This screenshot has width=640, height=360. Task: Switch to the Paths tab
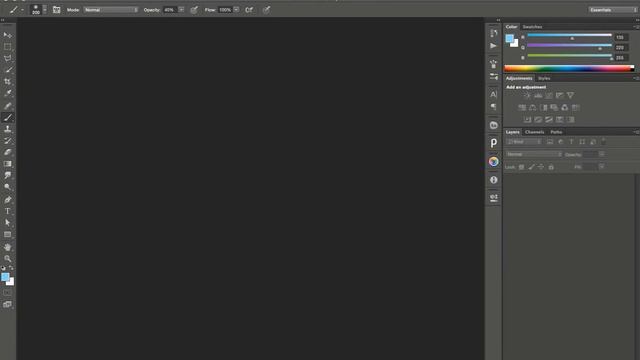(556, 132)
